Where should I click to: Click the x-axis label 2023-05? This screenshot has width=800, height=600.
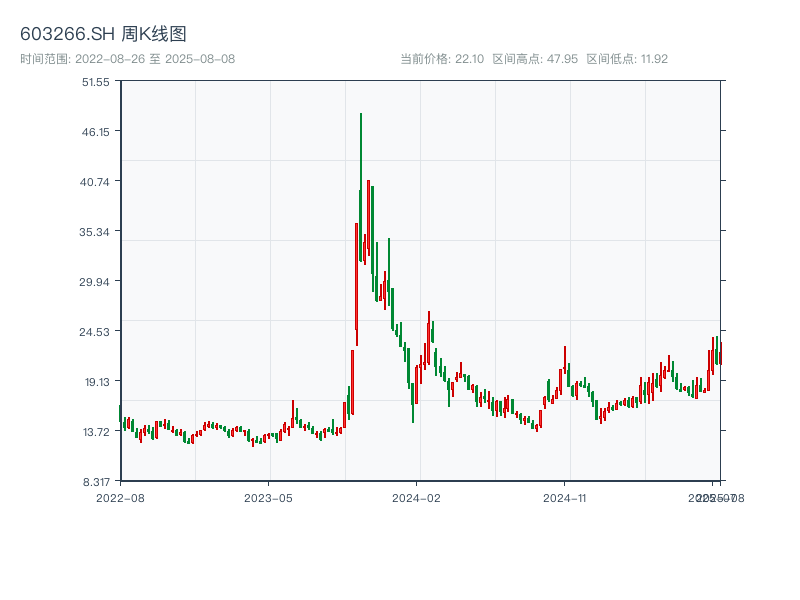click(268, 498)
